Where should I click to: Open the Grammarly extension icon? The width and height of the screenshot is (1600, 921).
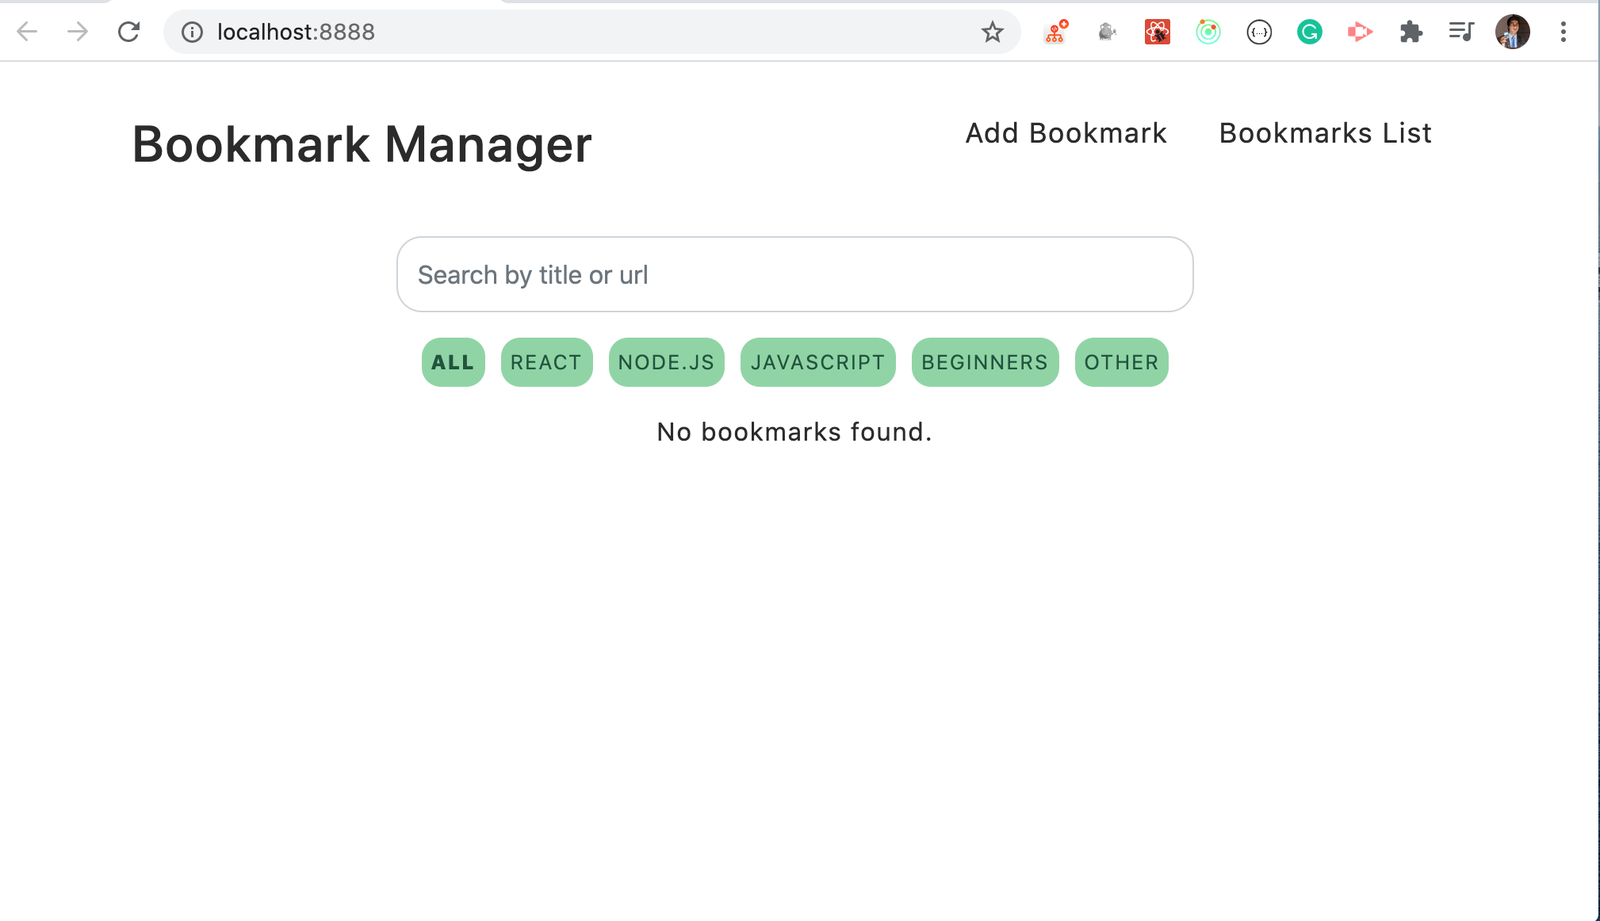1310,32
